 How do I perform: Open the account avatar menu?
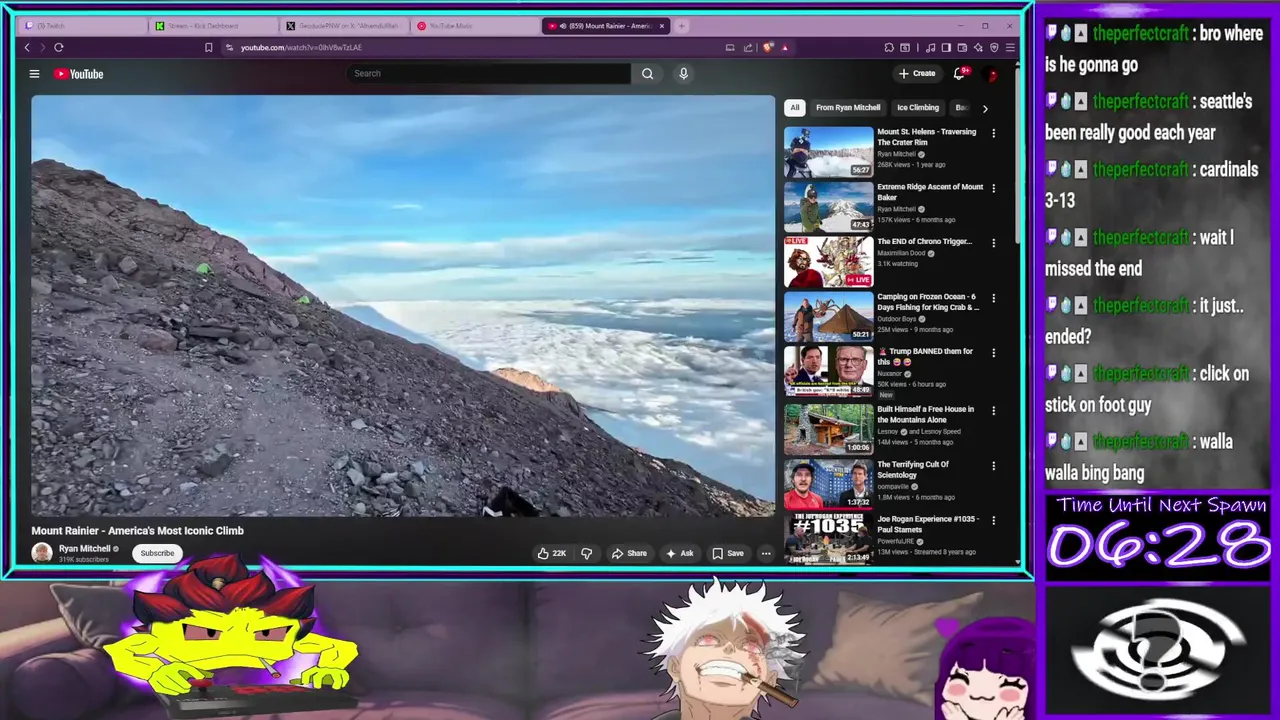tap(991, 74)
